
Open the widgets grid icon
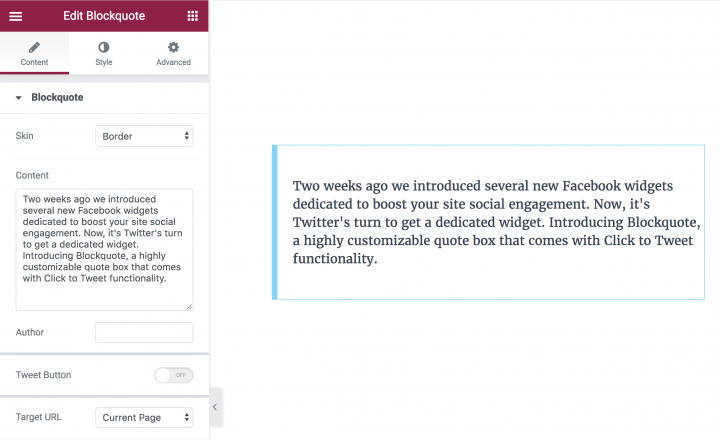coord(192,16)
